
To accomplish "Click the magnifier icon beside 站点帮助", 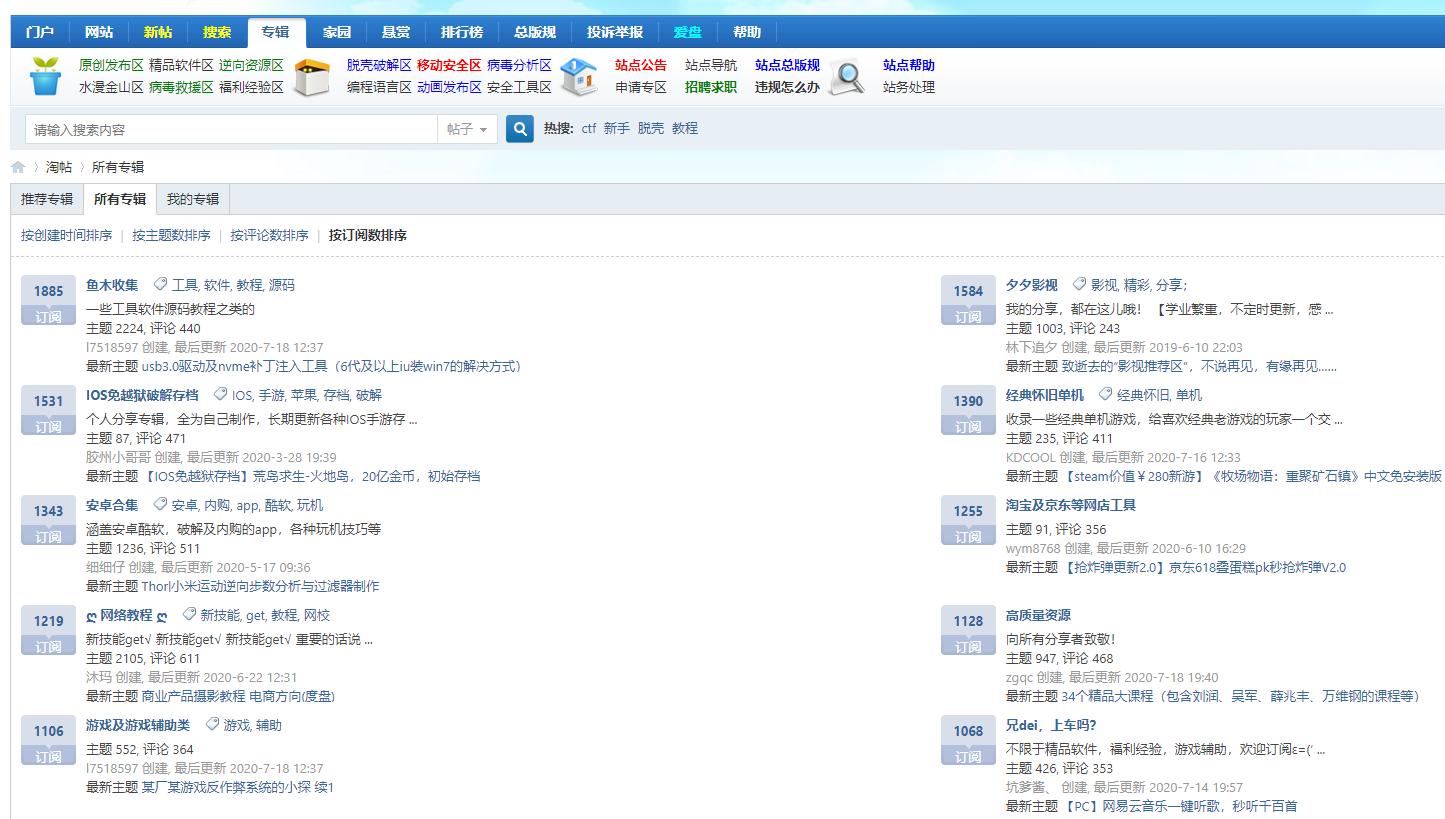I will (848, 76).
